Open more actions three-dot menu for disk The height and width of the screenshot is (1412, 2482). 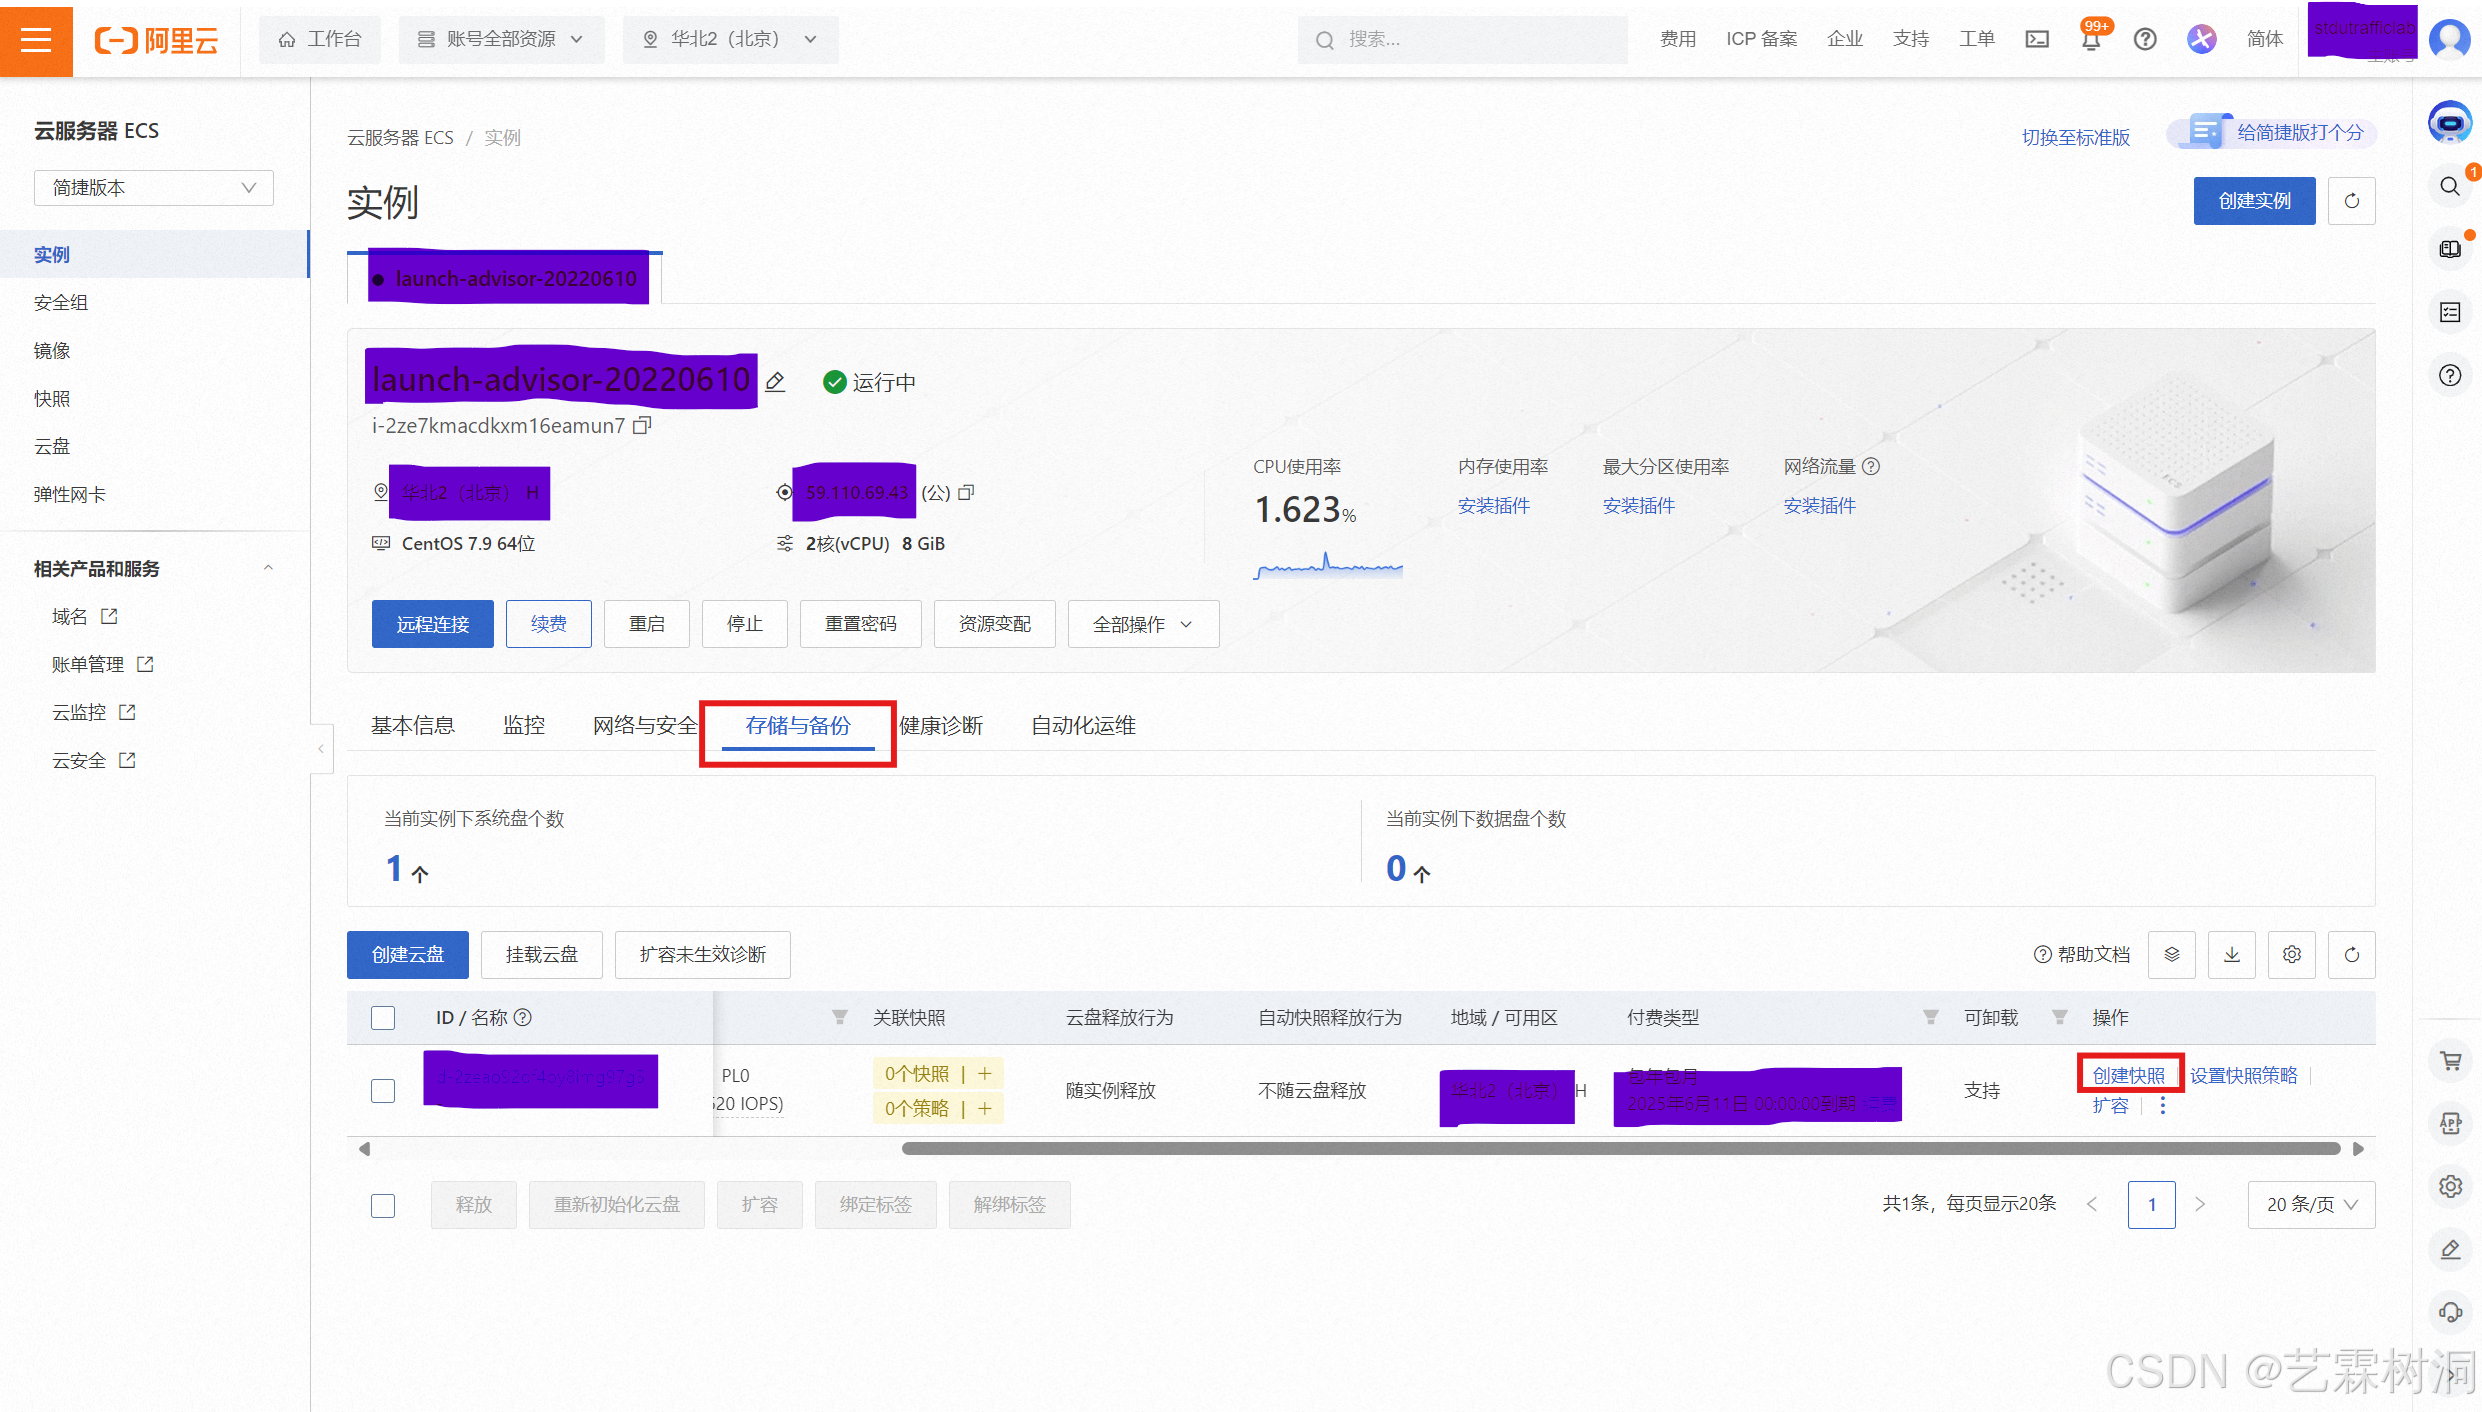(2162, 1106)
